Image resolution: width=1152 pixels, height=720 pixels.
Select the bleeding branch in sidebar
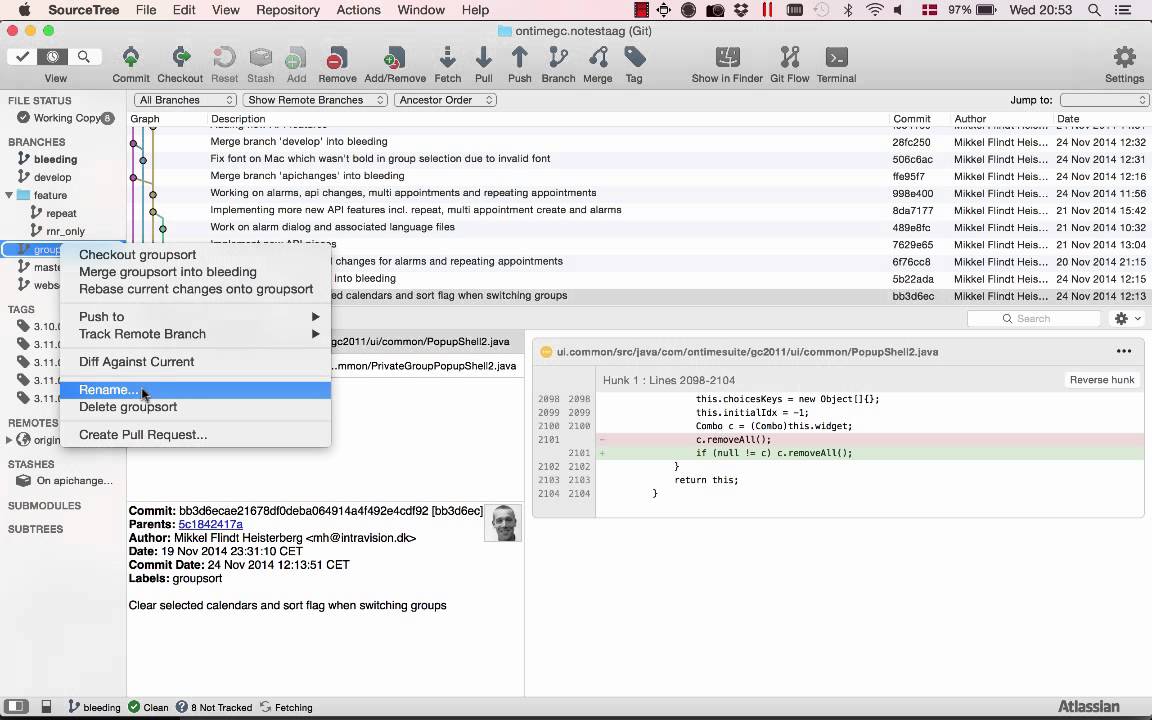[55, 159]
